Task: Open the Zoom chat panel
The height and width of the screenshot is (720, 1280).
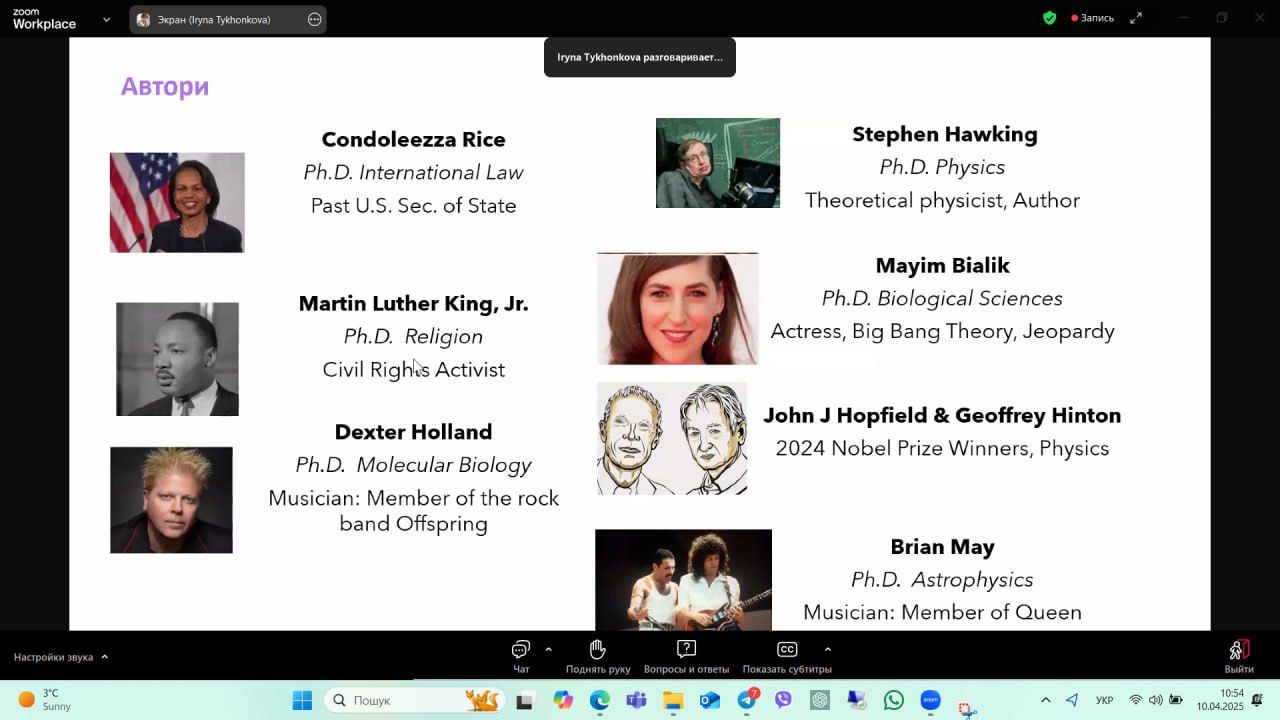Action: pyautogui.click(x=521, y=655)
